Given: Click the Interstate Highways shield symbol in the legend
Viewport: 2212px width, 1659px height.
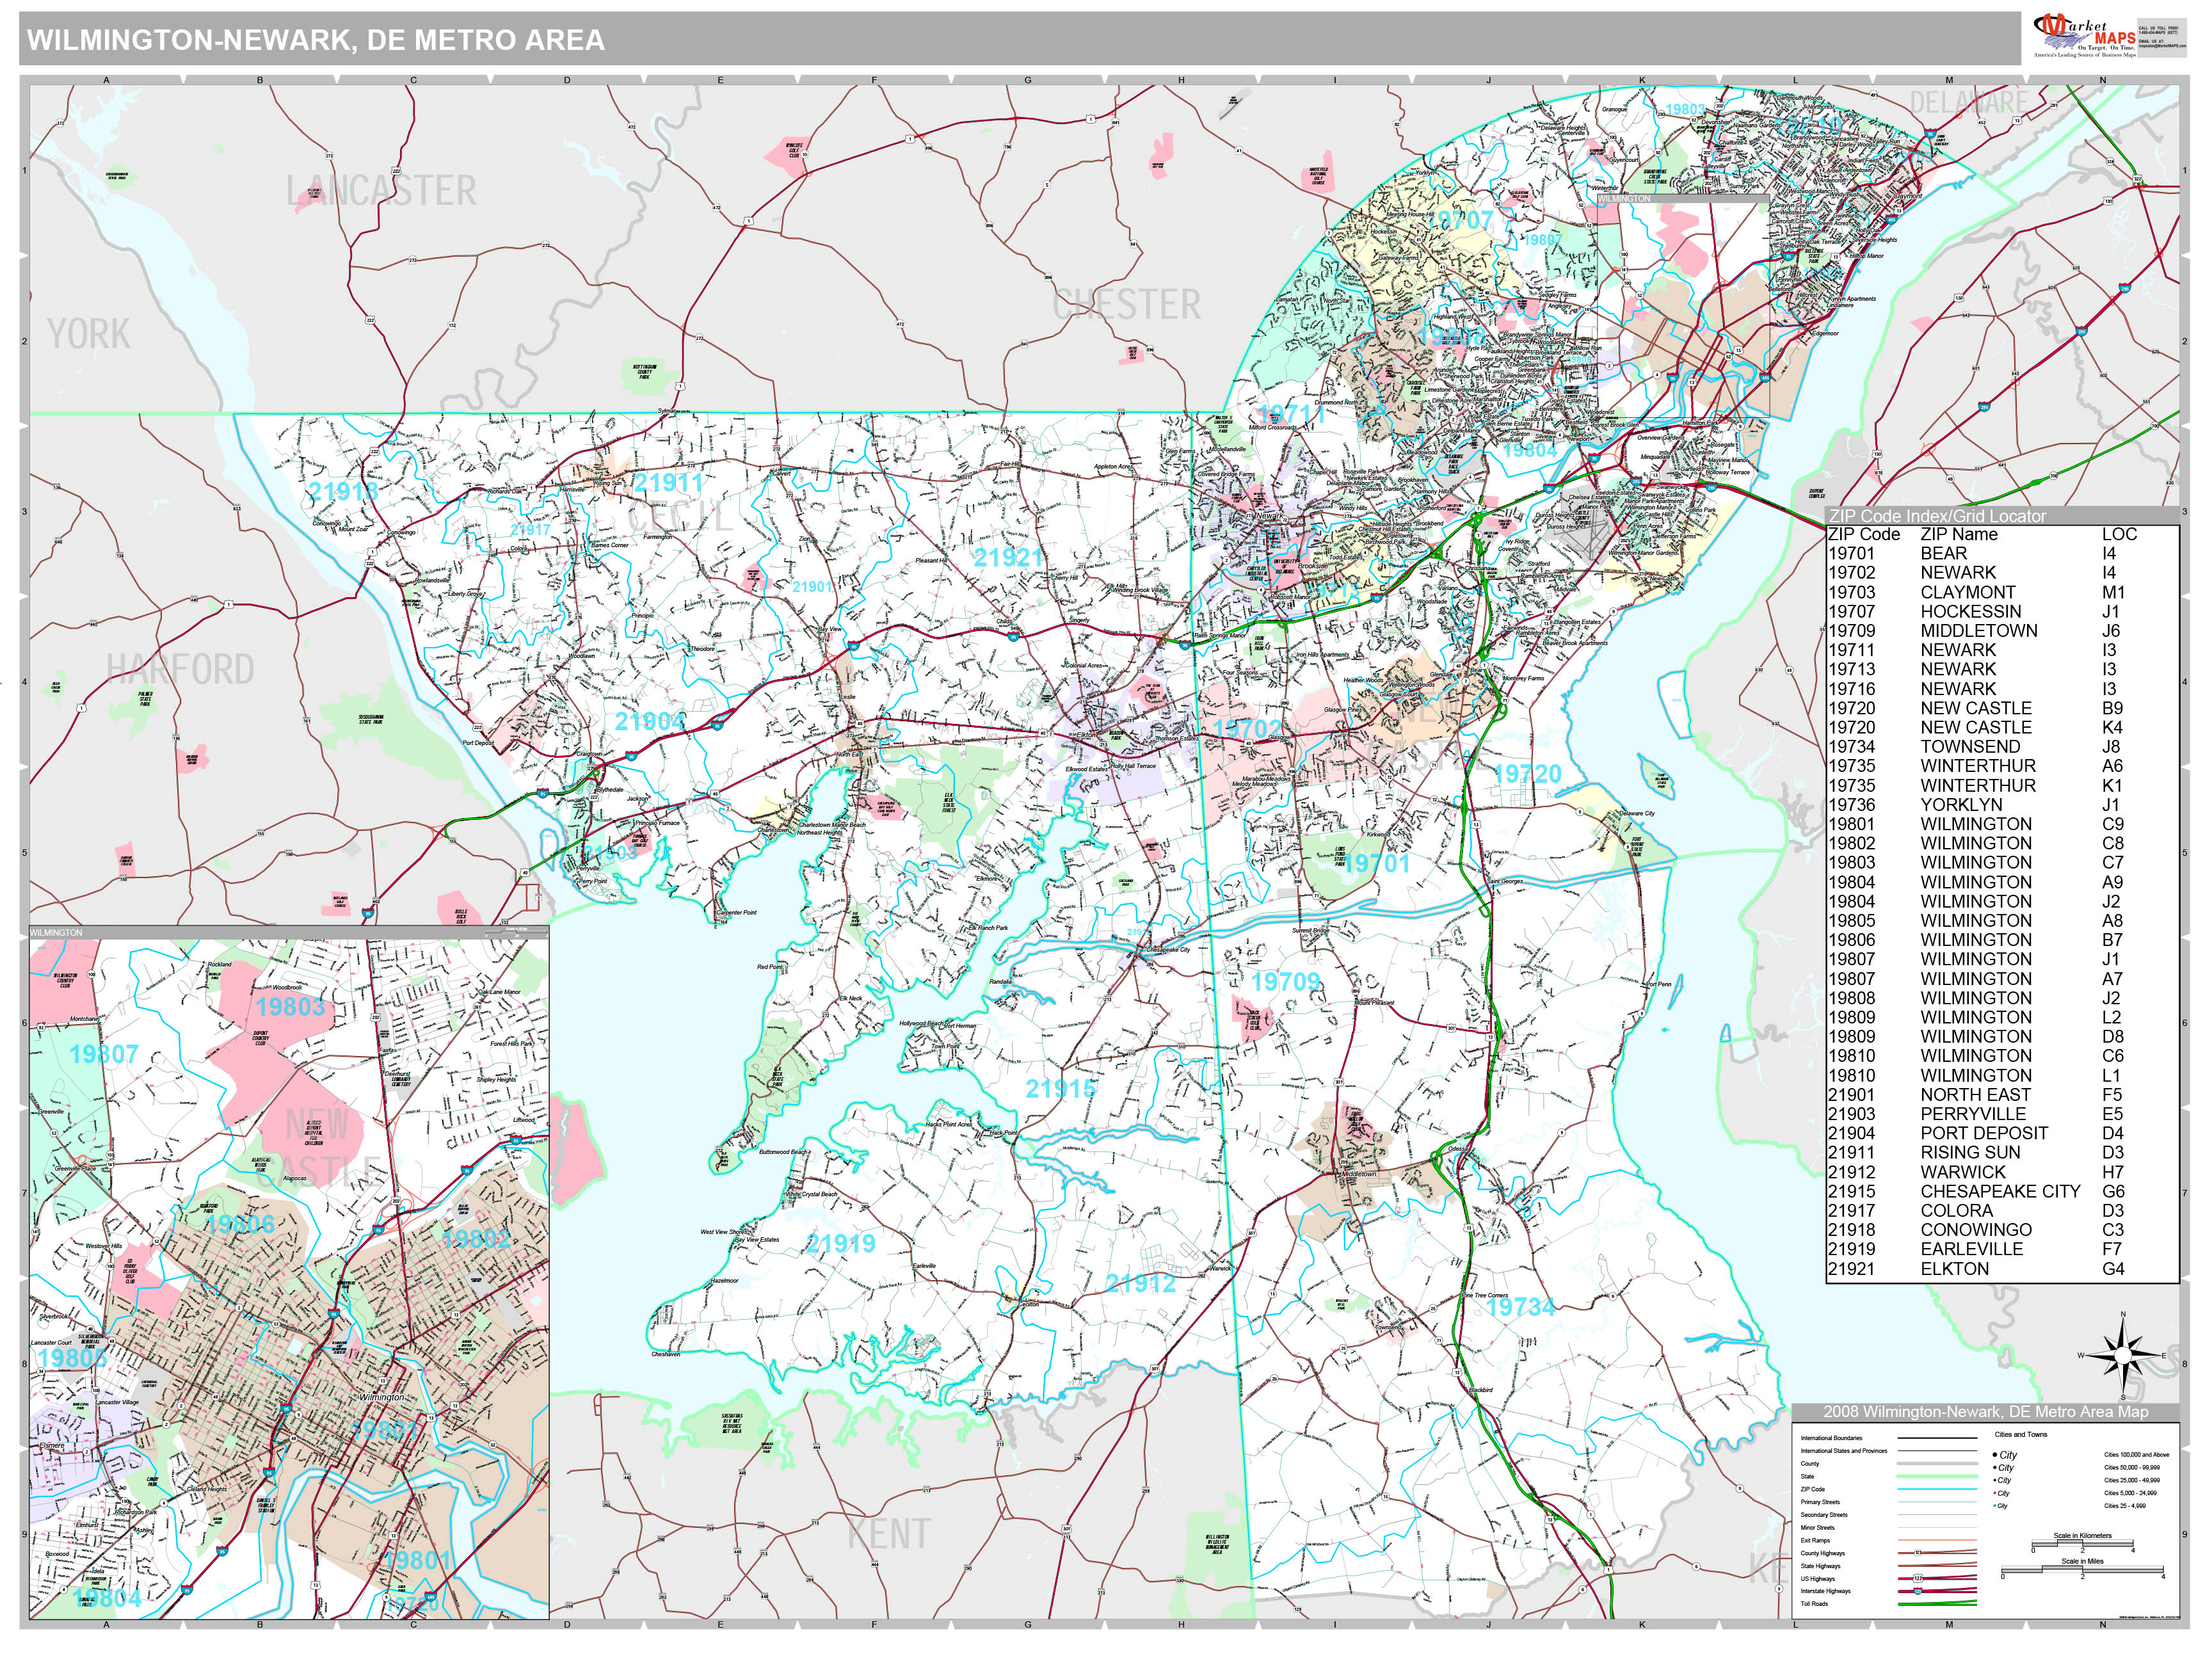Looking at the screenshot, I should tap(1917, 1591).
